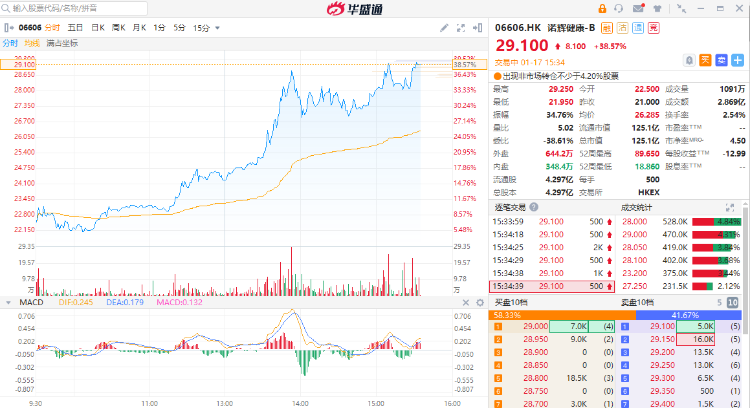Image resolution: width=750 pixels, height=408 pixels.
Task: Open the skin theme shirt icon
Action: coord(658,9)
